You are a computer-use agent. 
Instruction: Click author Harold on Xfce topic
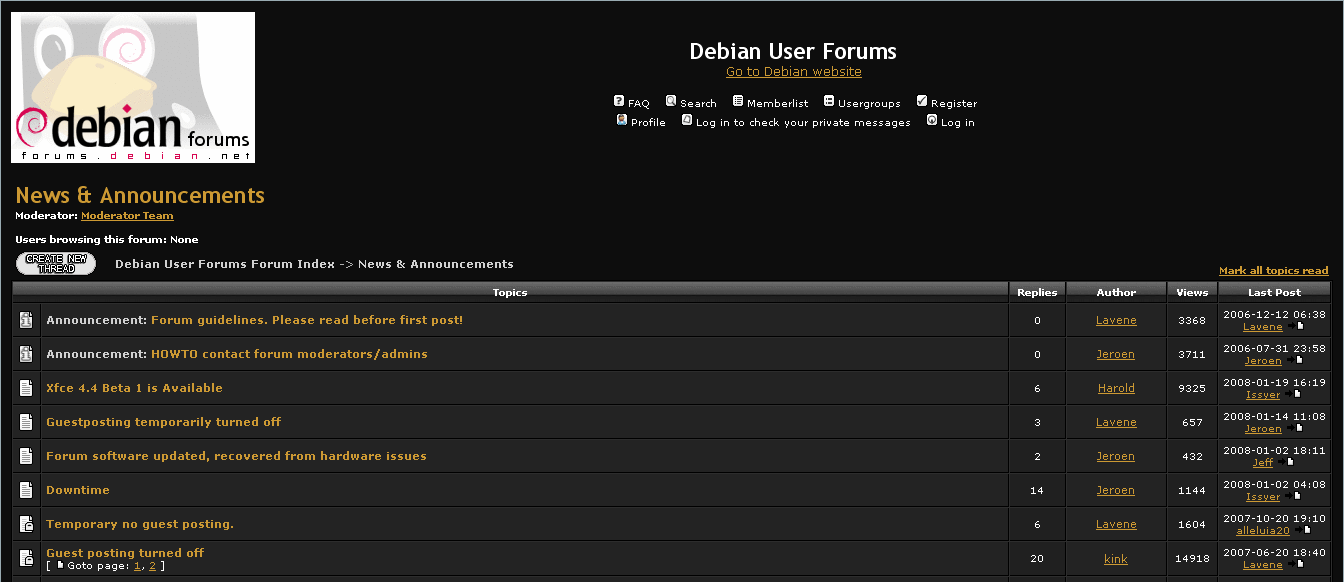click(x=1115, y=387)
